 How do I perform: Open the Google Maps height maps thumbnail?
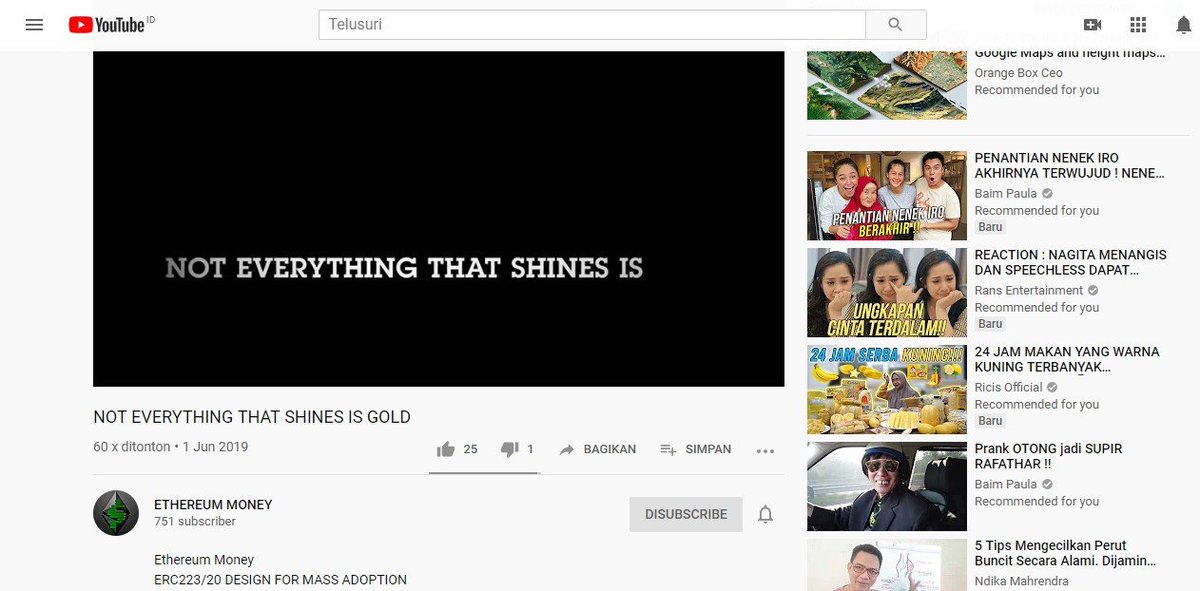(887, 85)
